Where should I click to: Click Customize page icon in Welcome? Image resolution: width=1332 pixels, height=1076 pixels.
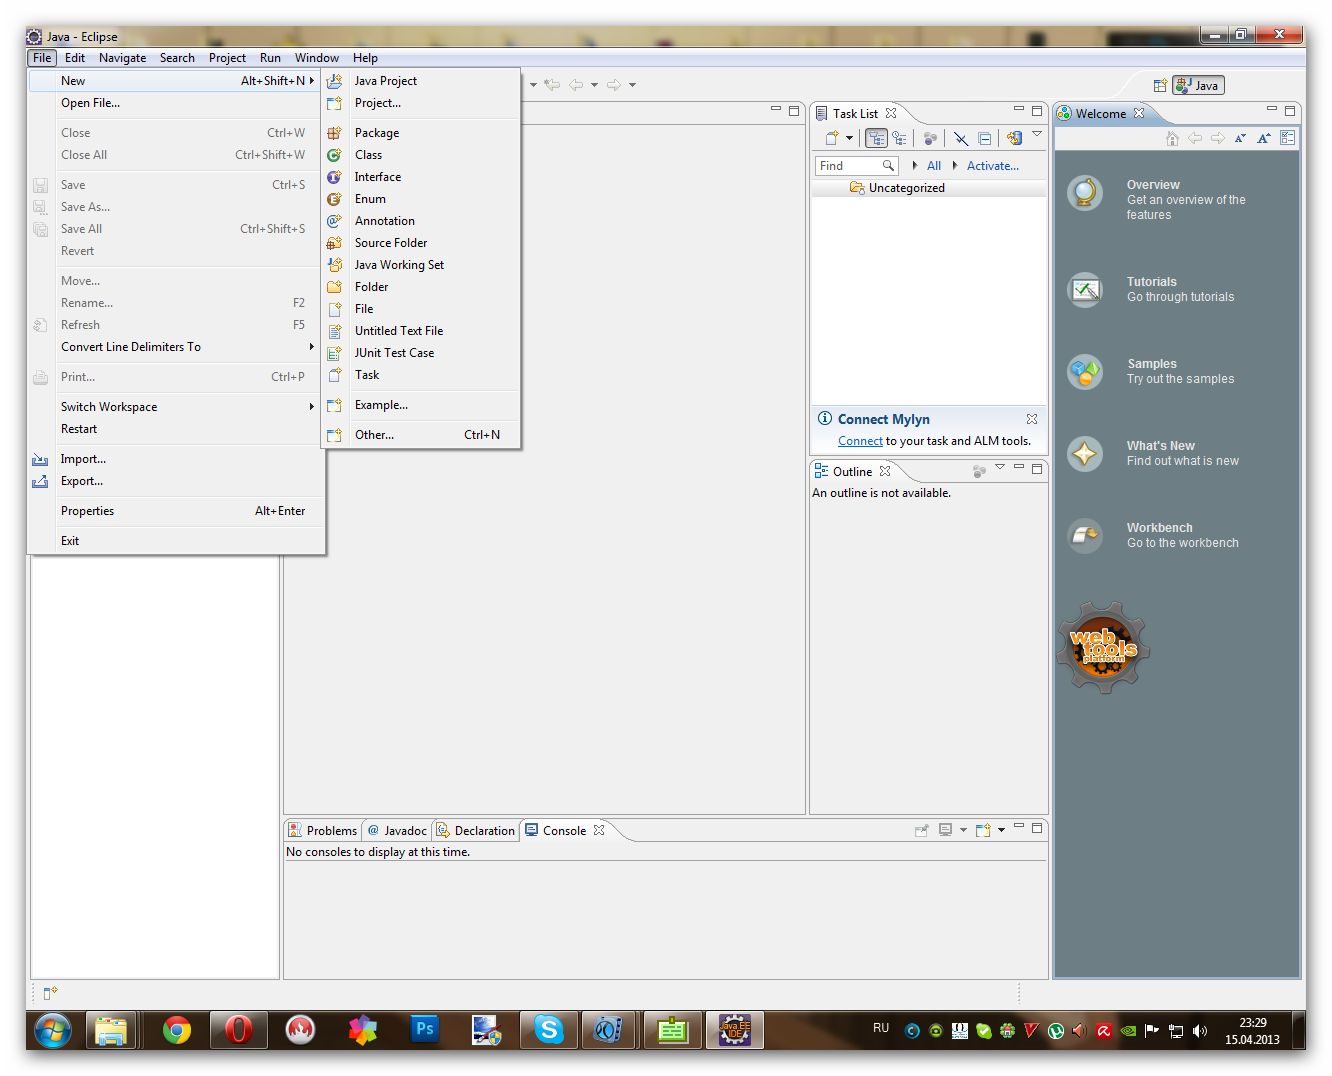pyautogui.click(x=1288, y=138)
